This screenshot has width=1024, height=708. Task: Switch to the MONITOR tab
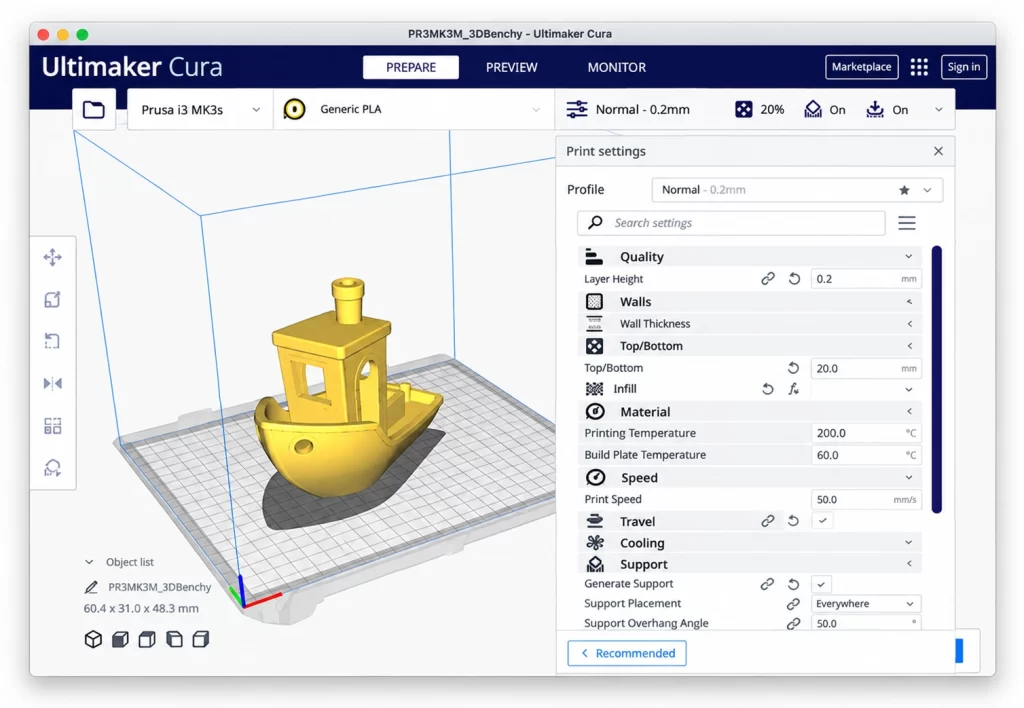click(x=616, y=67)
